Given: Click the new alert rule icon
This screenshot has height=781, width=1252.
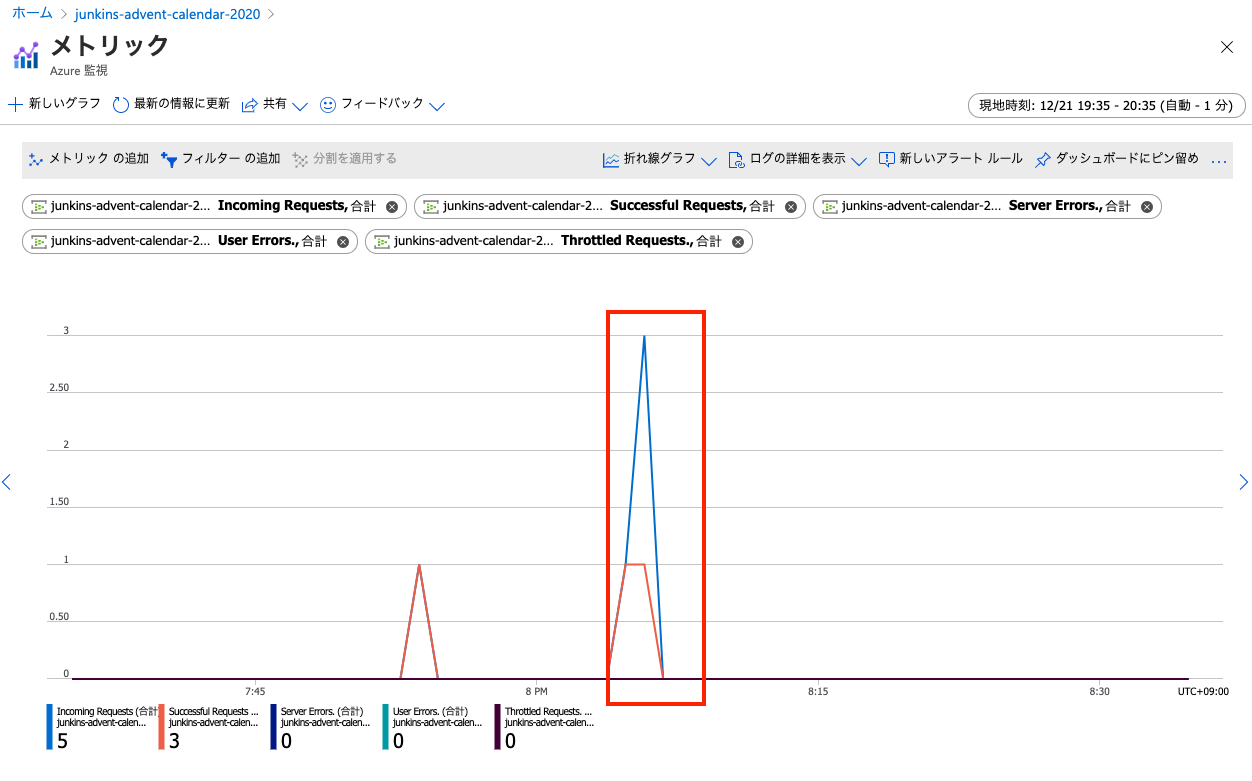Looking at the screenshot, I should pos(886,159).
